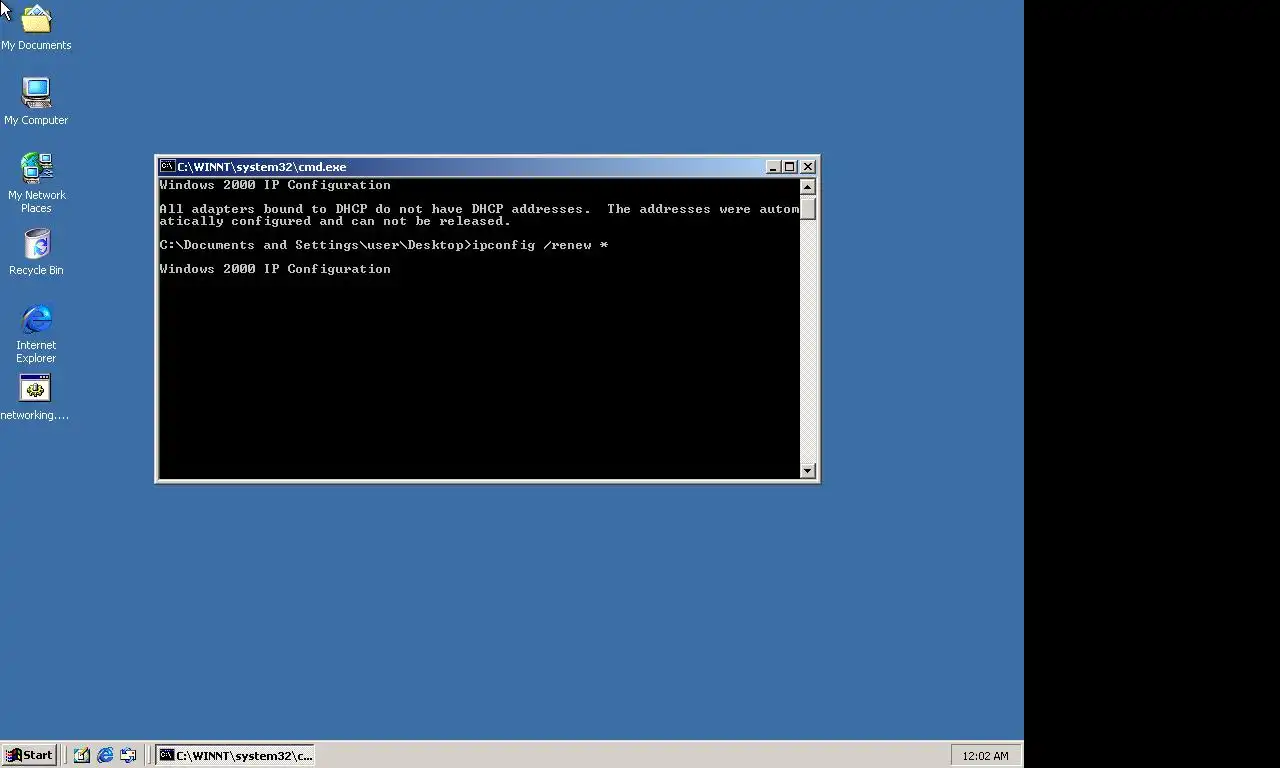The image size is (1280, 768).
Task: Select the My Computer desktop icon
Action: coord(36,101)
